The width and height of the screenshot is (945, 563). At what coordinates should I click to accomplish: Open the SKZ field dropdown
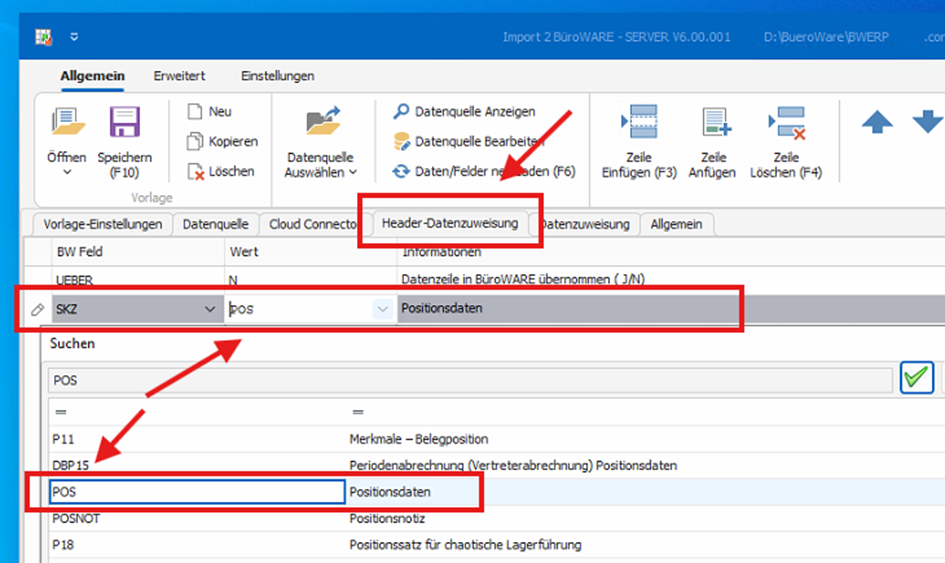click(210, 309)
